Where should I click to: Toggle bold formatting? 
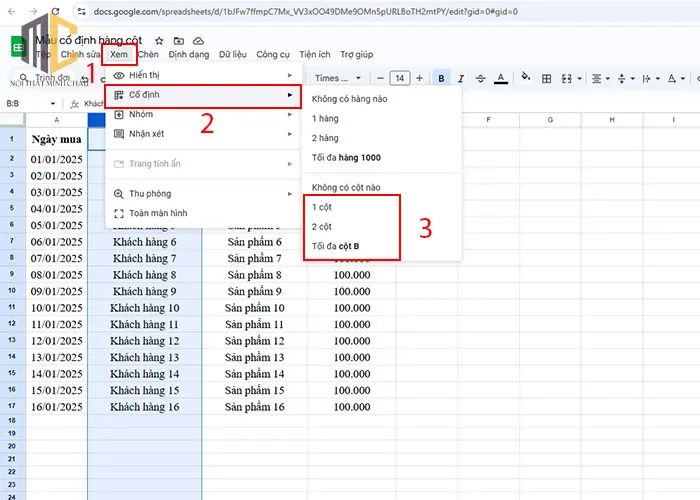click(441, 79)
